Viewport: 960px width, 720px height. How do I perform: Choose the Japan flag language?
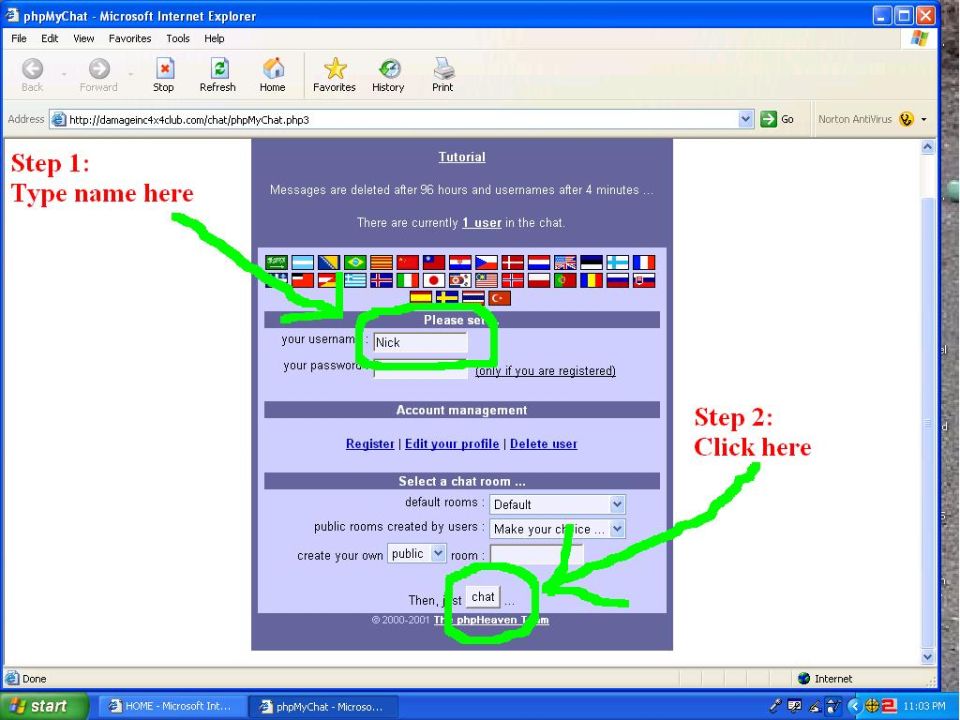point(434,280)
